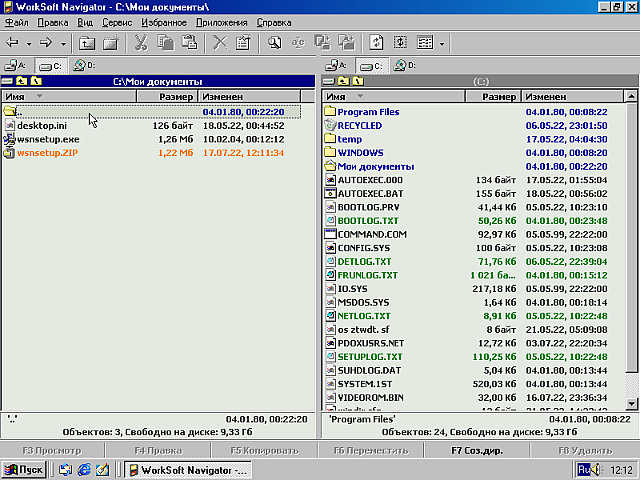Open the Сервис menu

117,22
